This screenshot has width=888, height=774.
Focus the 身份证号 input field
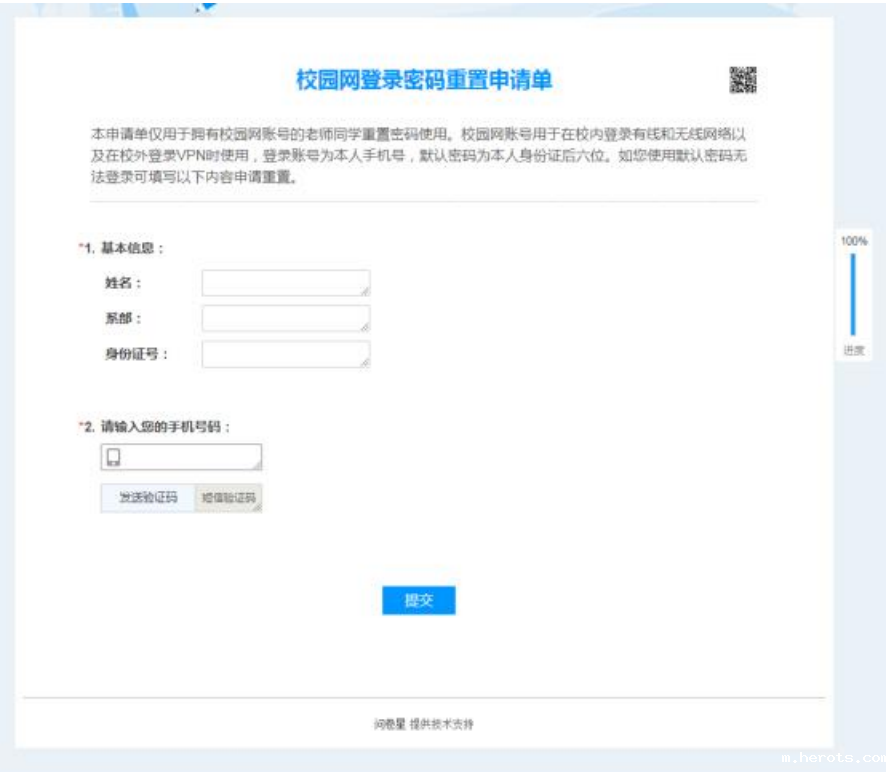point(285,354)
